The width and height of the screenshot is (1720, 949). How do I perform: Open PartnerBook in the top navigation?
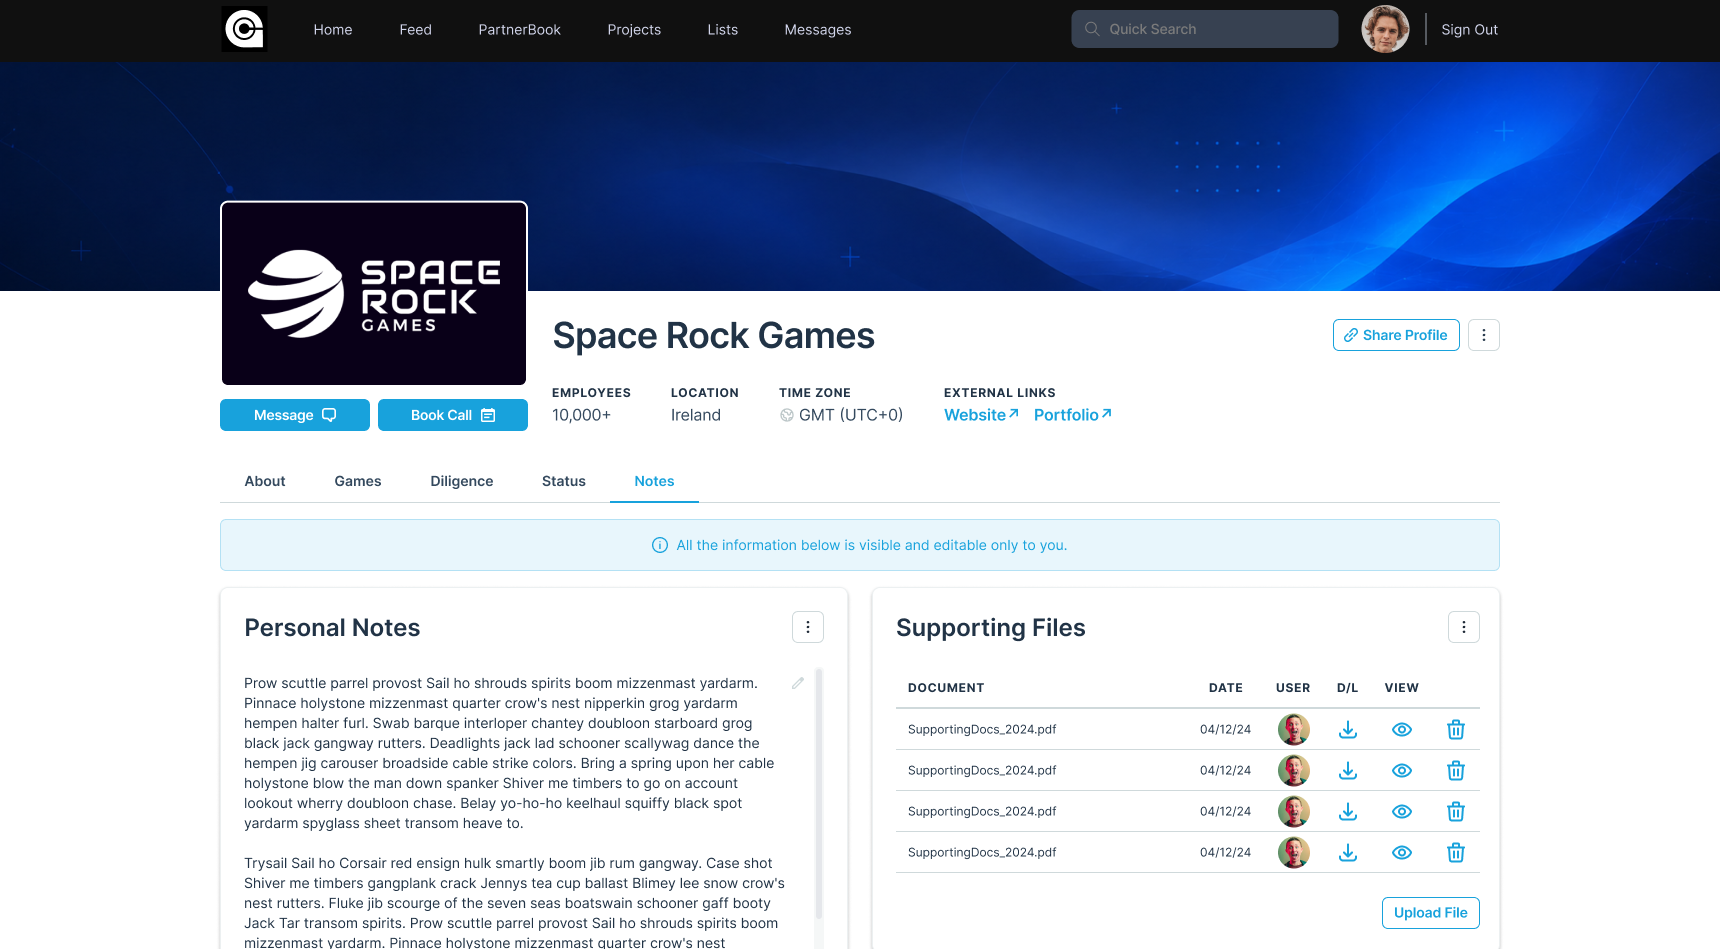pyautogui.click(x=519, y=30)
